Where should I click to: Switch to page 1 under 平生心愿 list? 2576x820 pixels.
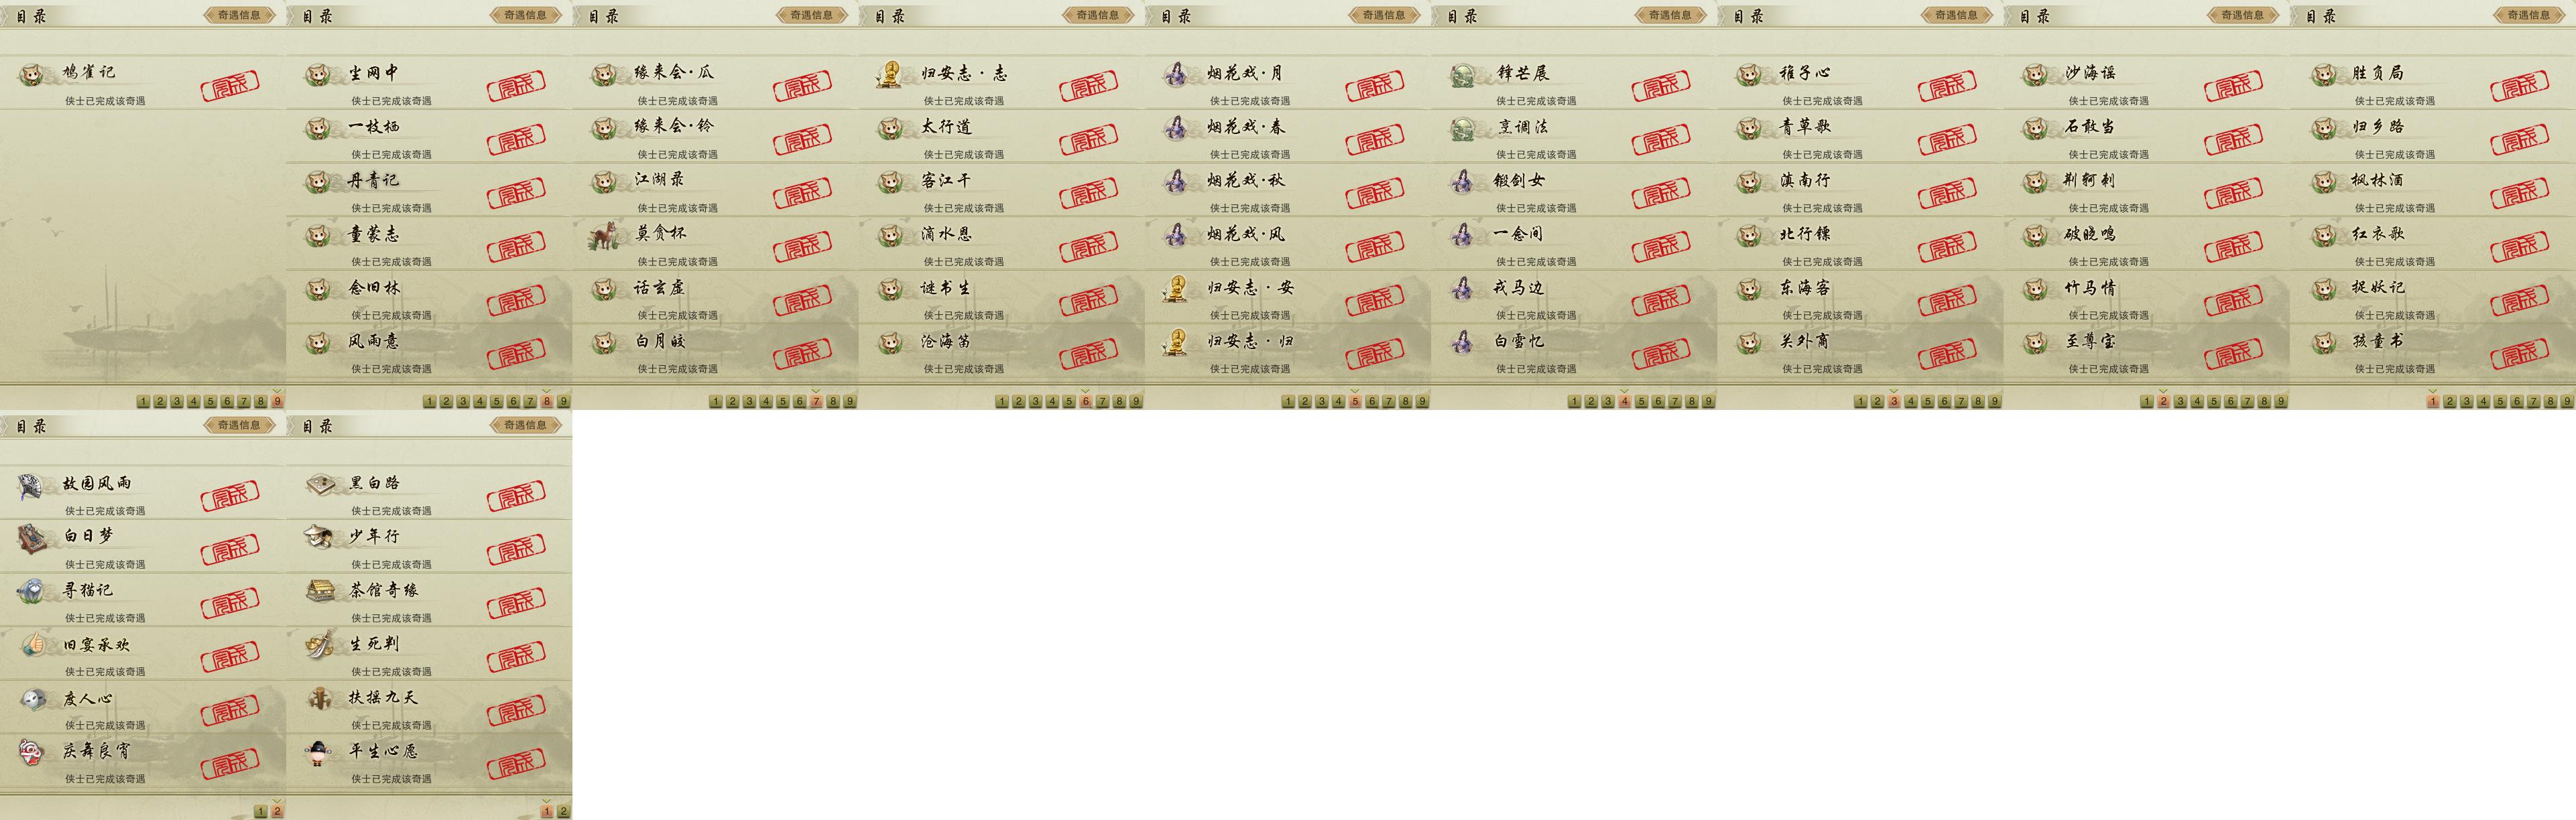[x=547, y=811]
